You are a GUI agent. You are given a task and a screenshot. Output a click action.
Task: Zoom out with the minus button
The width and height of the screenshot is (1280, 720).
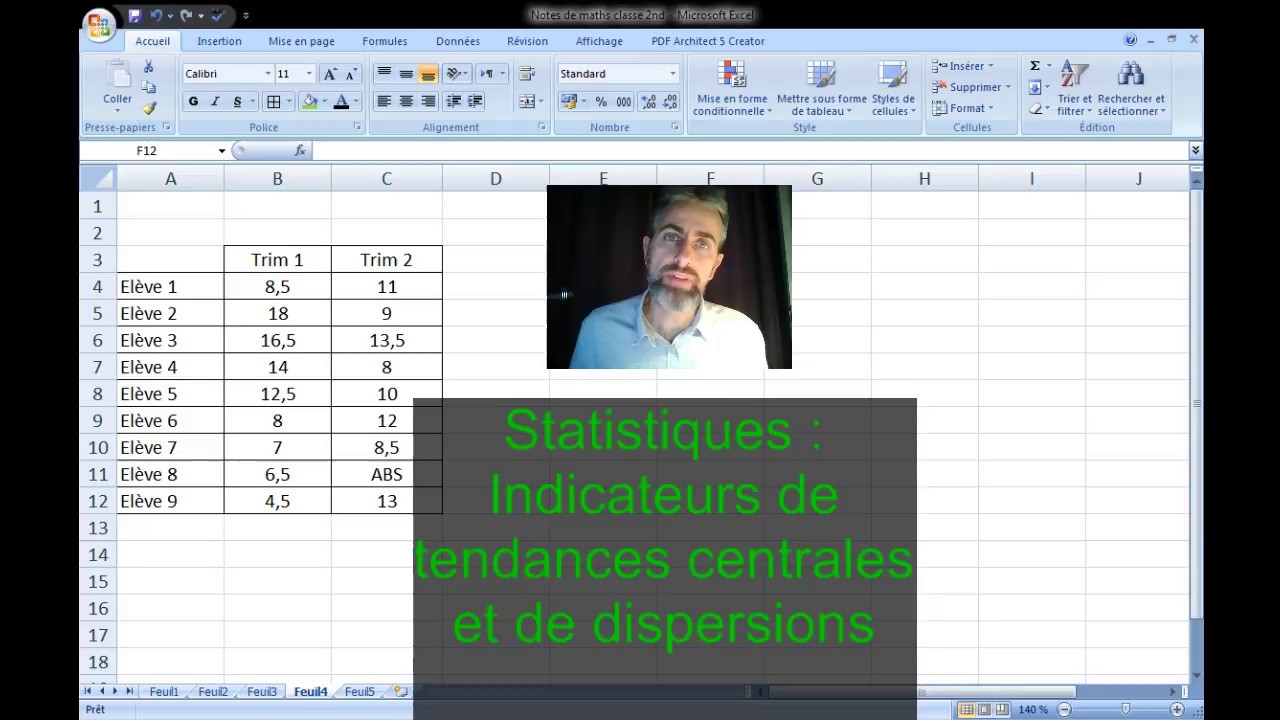pyautogui.click(x=1064, y=709)
